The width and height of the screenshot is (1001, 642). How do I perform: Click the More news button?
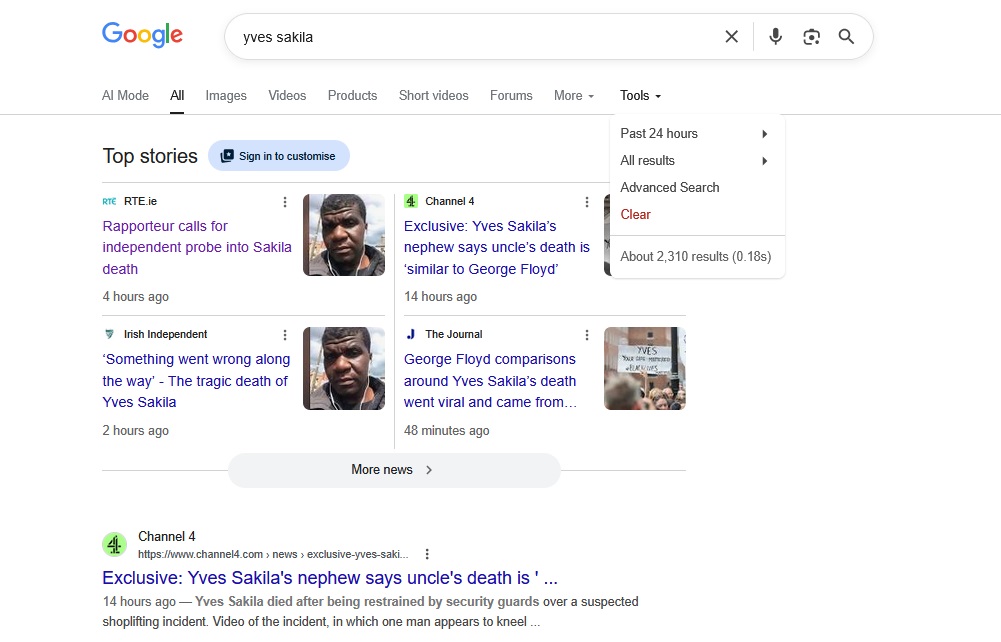[x=394, y=470]
